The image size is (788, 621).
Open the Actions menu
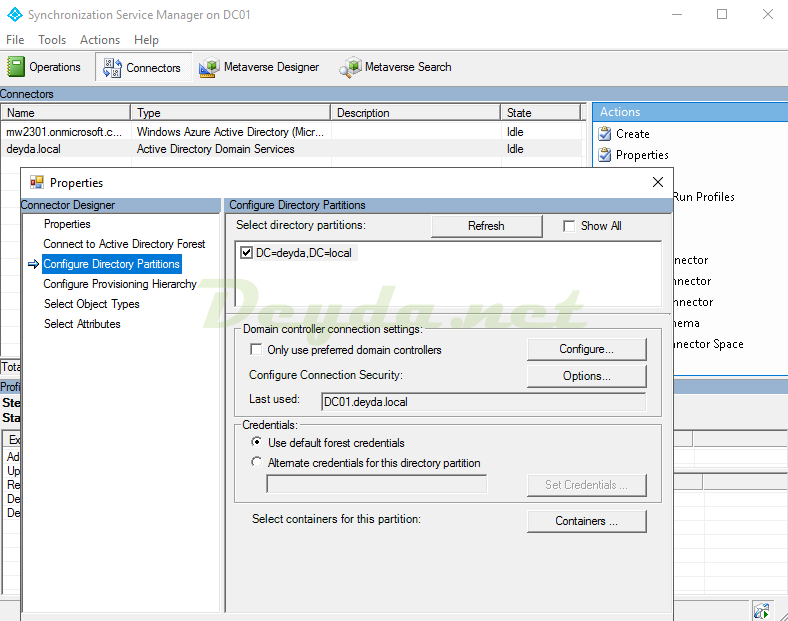99,40
